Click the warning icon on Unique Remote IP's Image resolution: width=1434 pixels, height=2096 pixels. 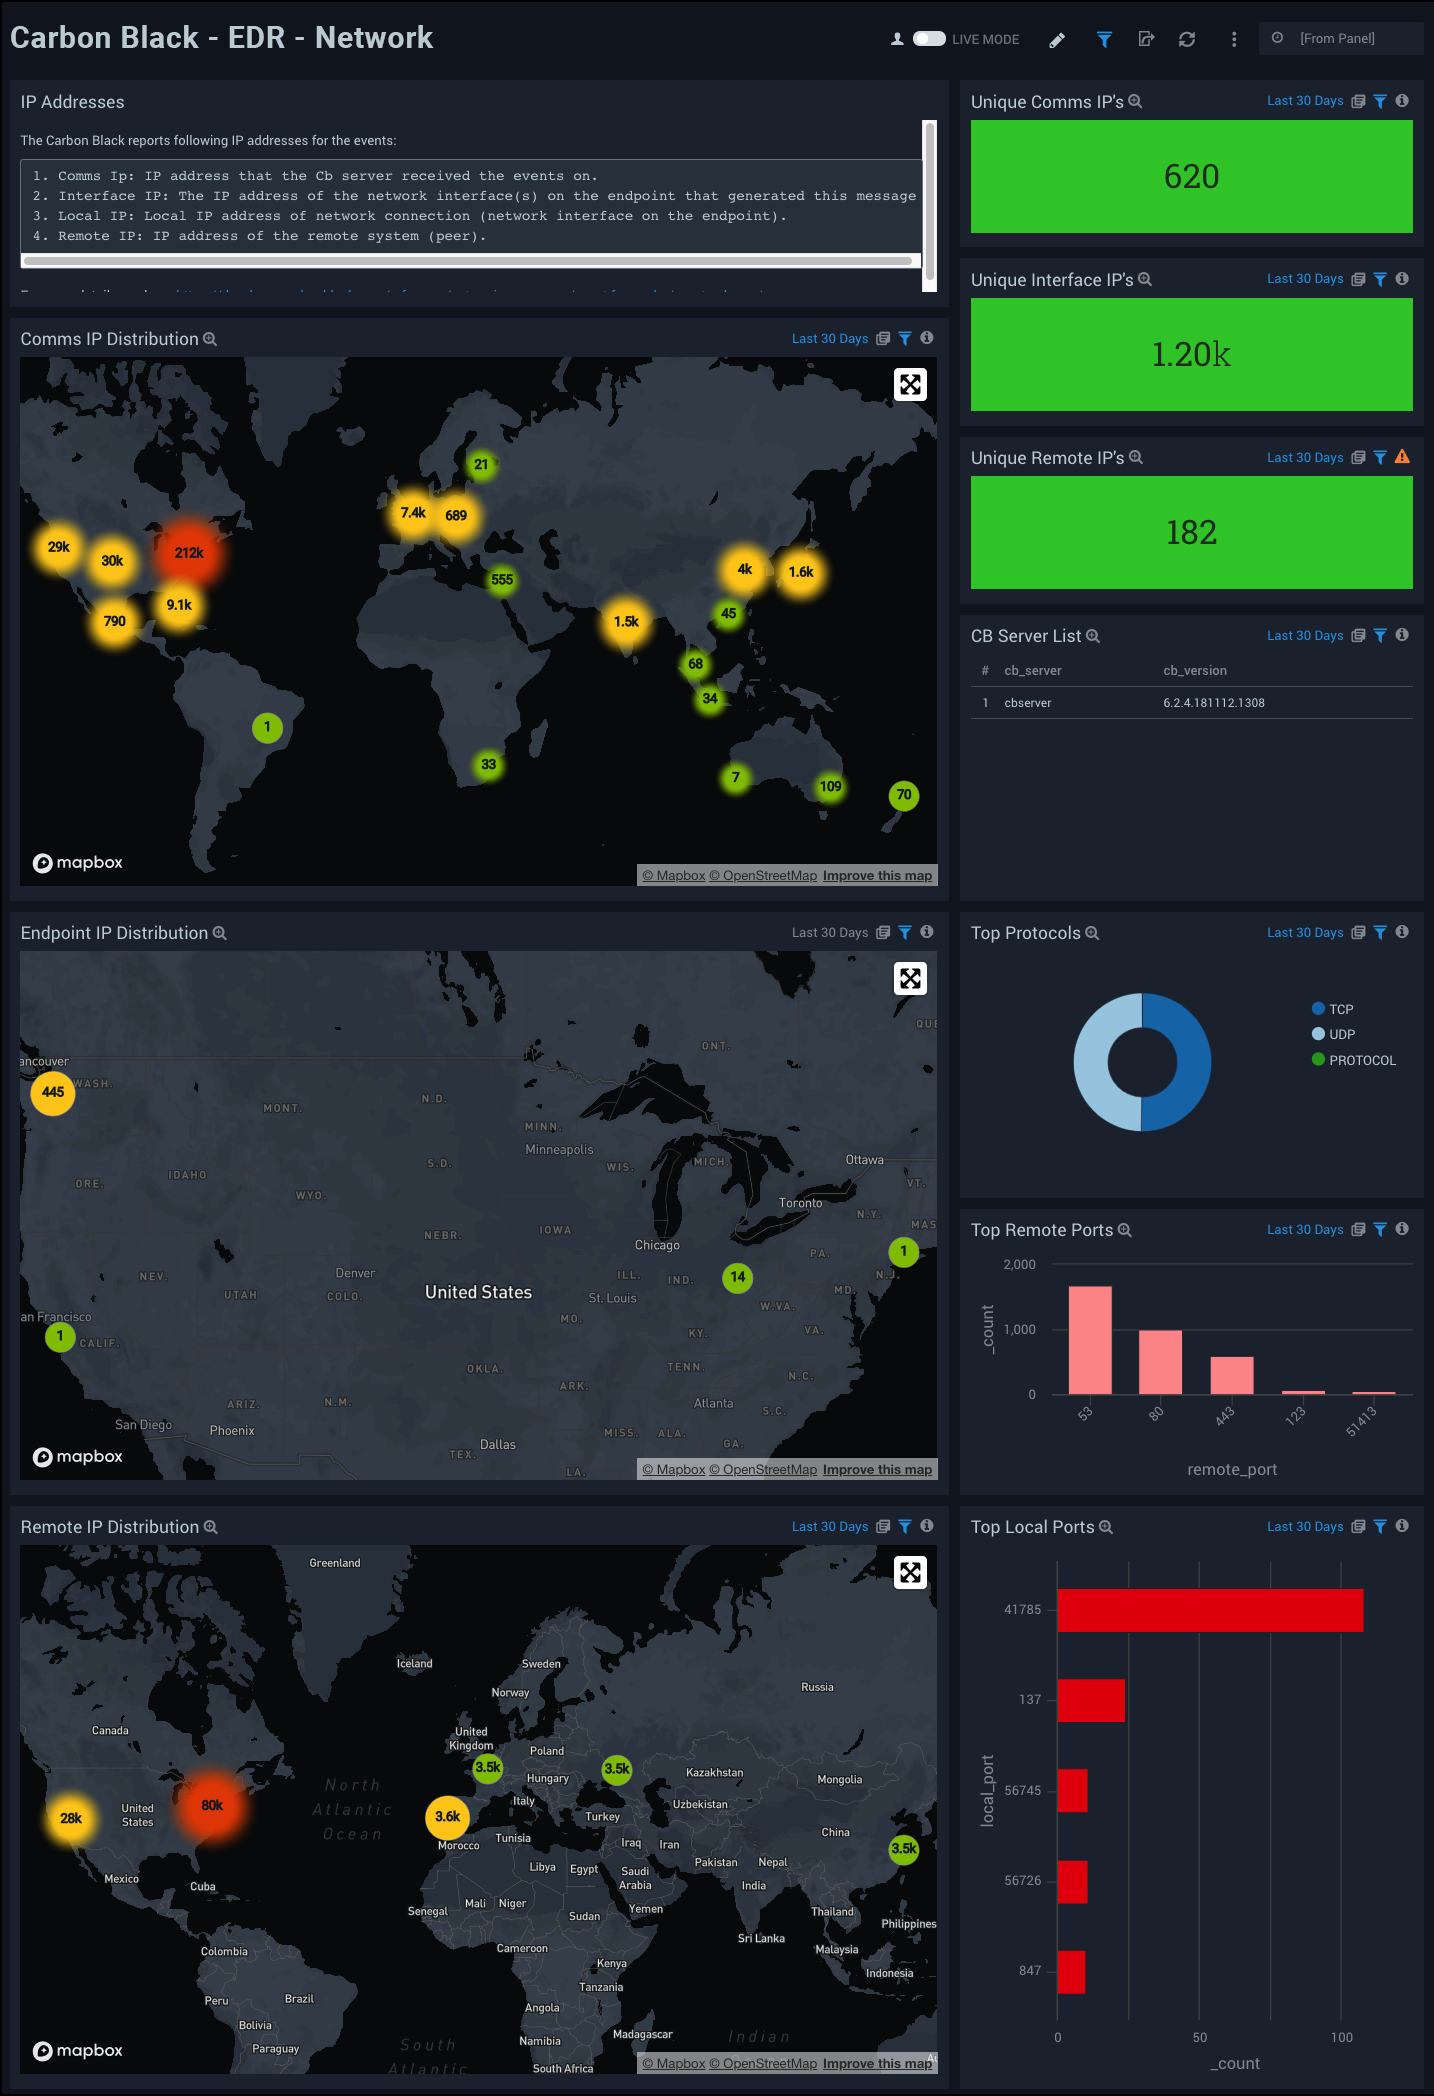click(1402, 457)
